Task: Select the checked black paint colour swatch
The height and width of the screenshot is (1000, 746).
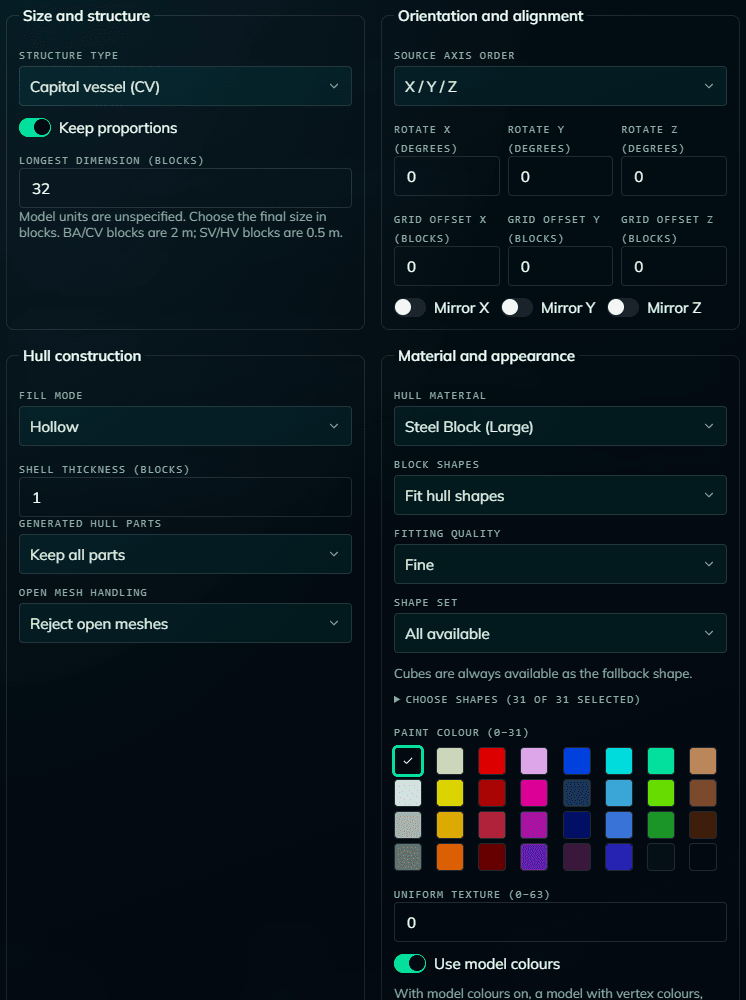Action: 408,761
